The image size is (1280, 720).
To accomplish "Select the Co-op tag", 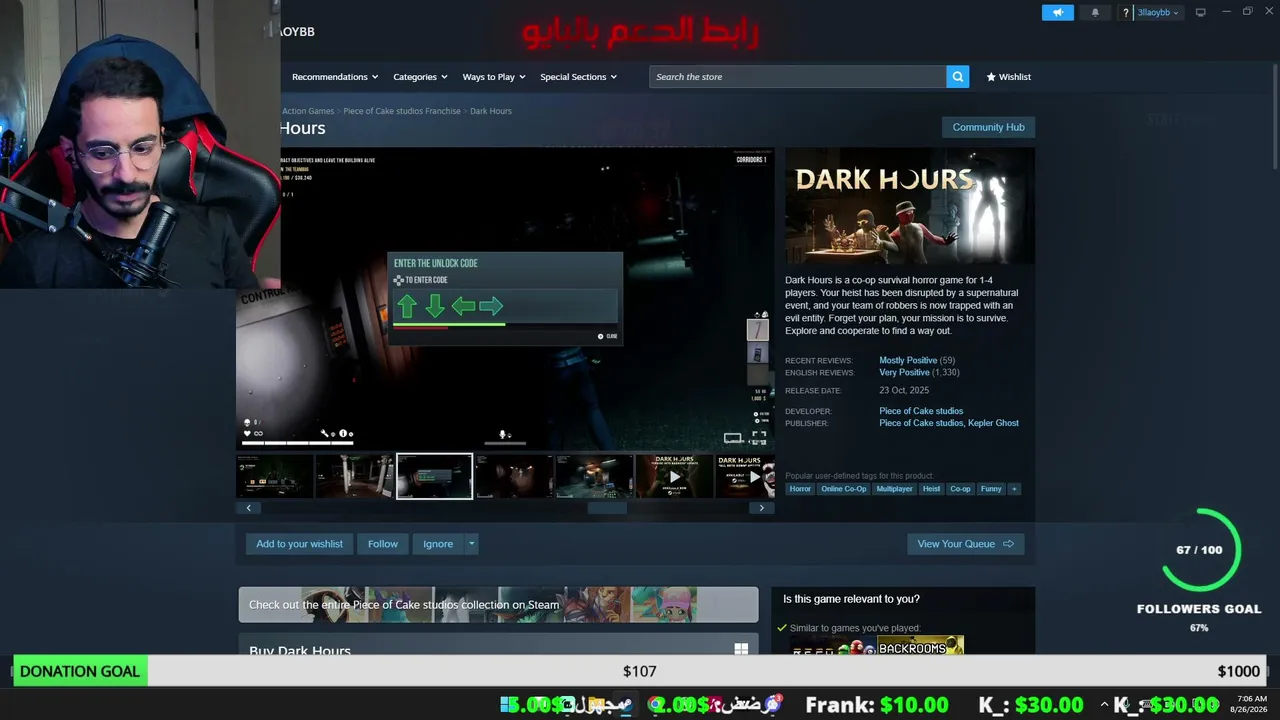I will click(x=960, y=489).
